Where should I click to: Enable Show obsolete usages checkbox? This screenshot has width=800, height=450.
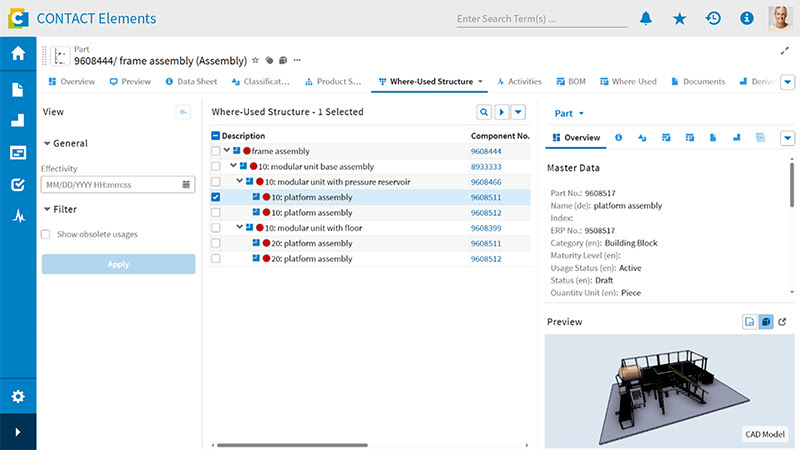46,234
